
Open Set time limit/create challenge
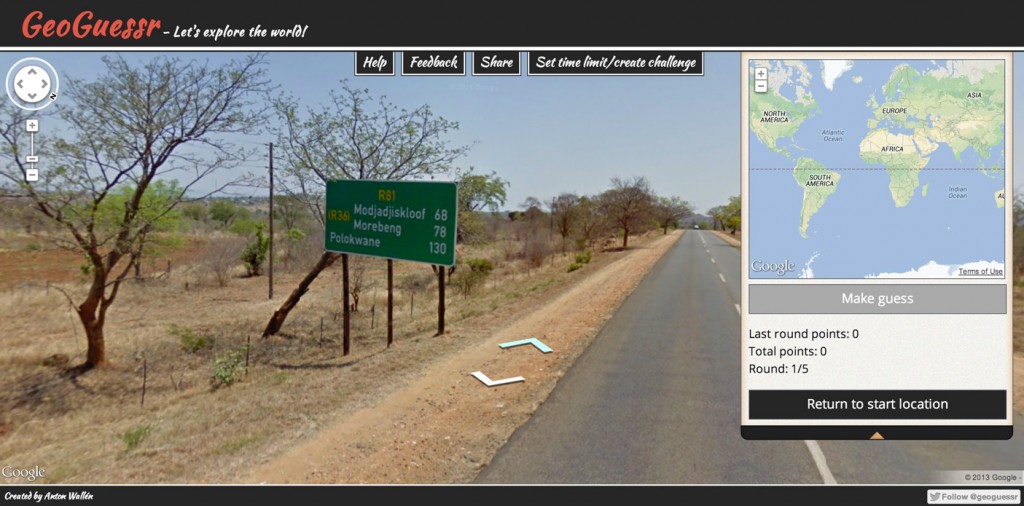[x=615, y=63]
